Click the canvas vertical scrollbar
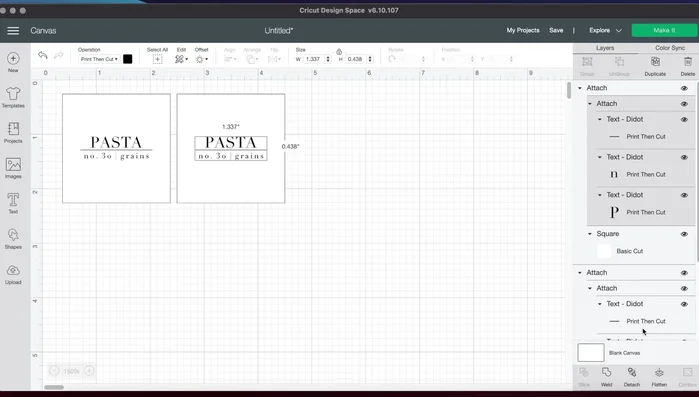 [x=569, y=90]
